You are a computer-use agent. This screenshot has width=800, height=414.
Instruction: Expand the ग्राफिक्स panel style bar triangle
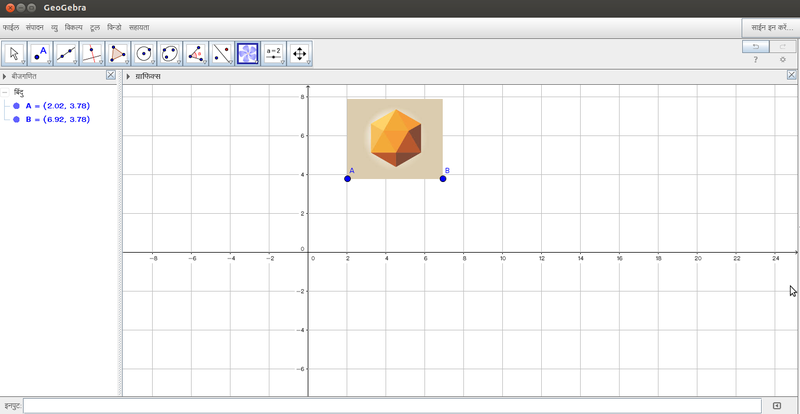tap(128, 77)
